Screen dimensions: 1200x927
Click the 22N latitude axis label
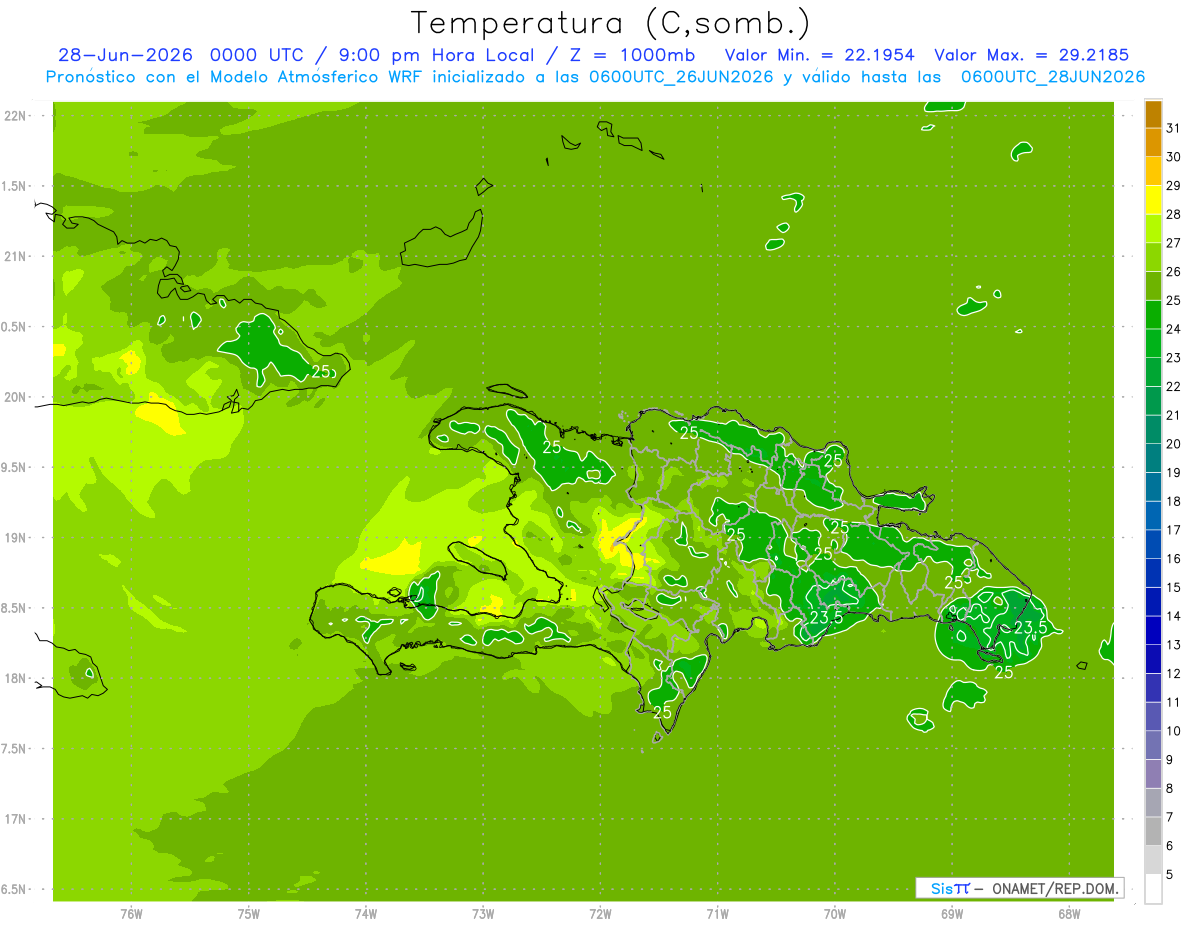(16, 116)
